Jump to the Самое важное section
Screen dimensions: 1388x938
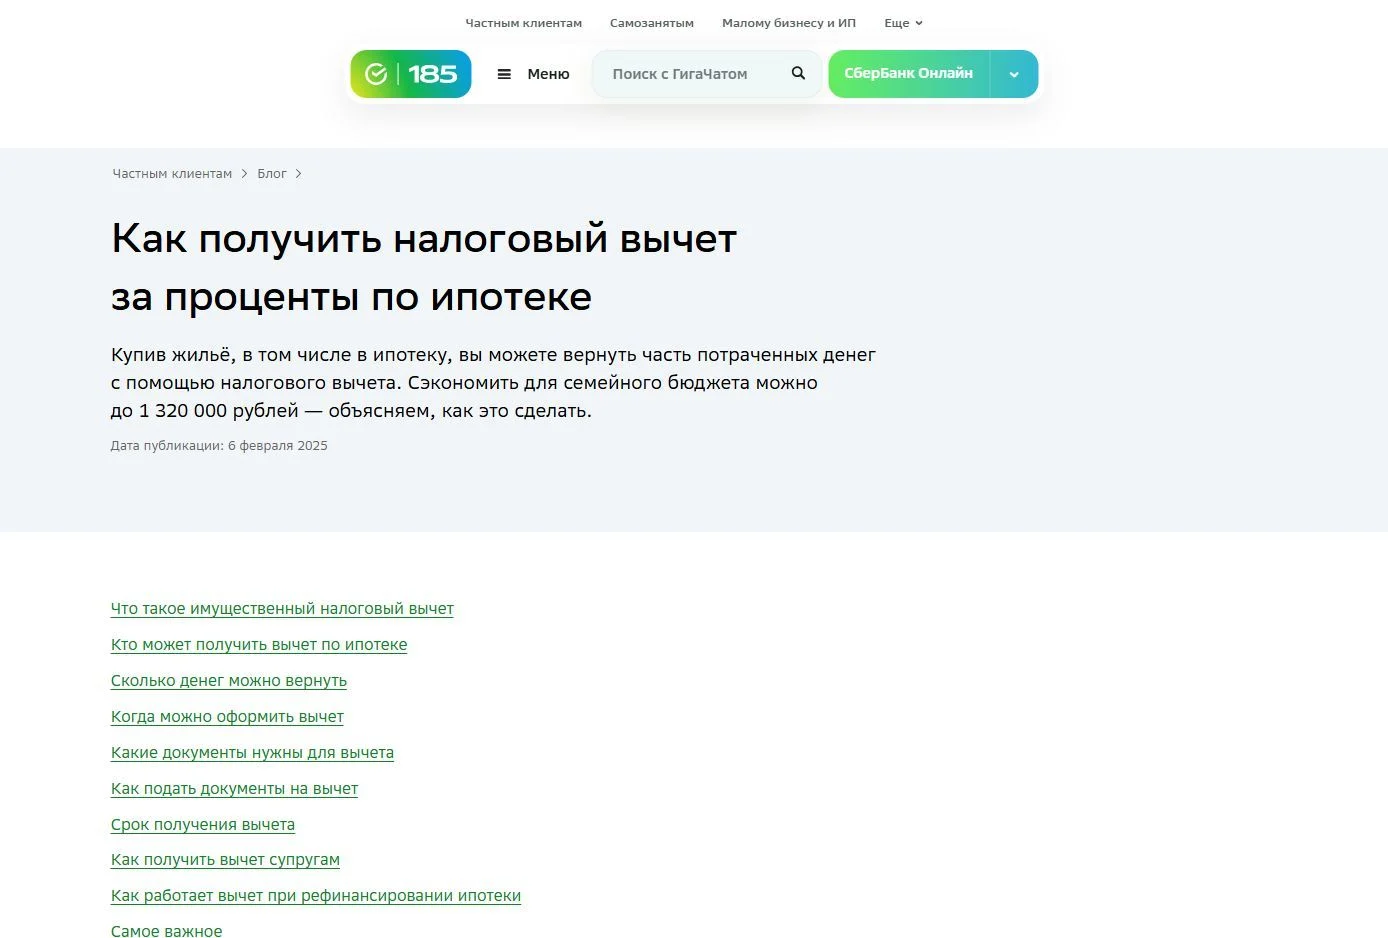pos(167,931)
